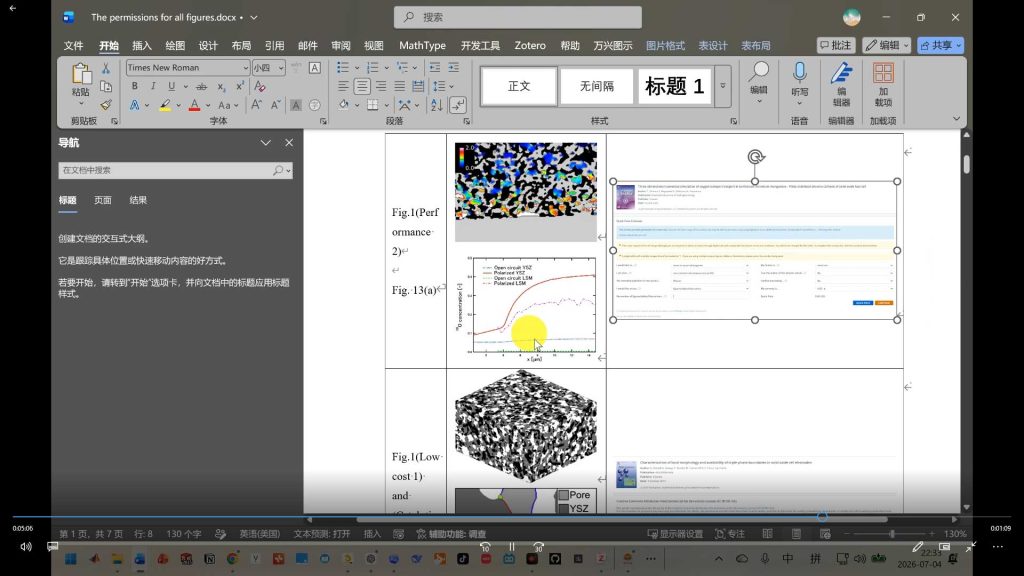Image resolution: width=1024 pixels, height=576 pixels.
Task: Apply the 标题 1 style
Action: (675, 86)
